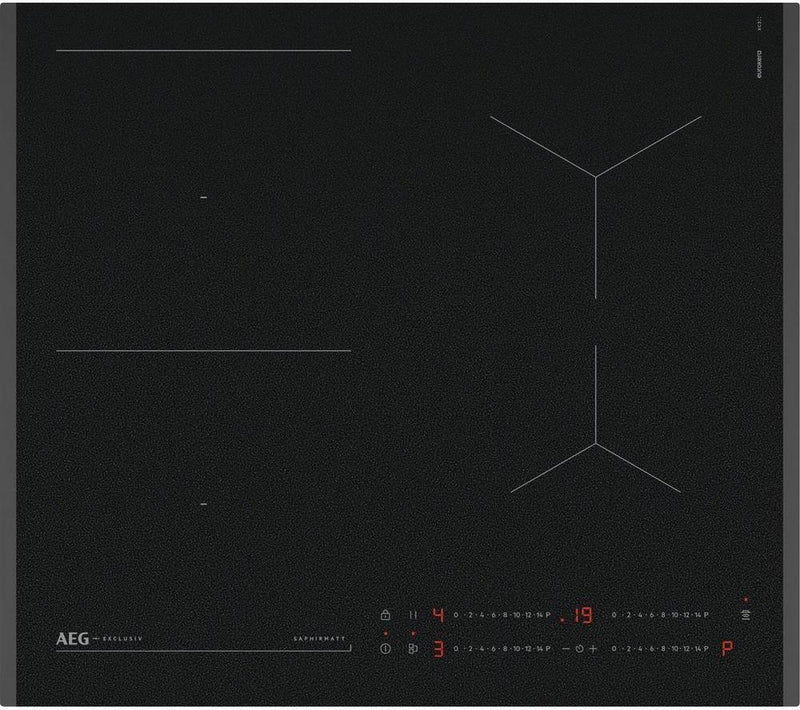Tap the Hob2Hood extractor icon
Viewport: 800px width, 710px height.
click(x=746, y=615)
